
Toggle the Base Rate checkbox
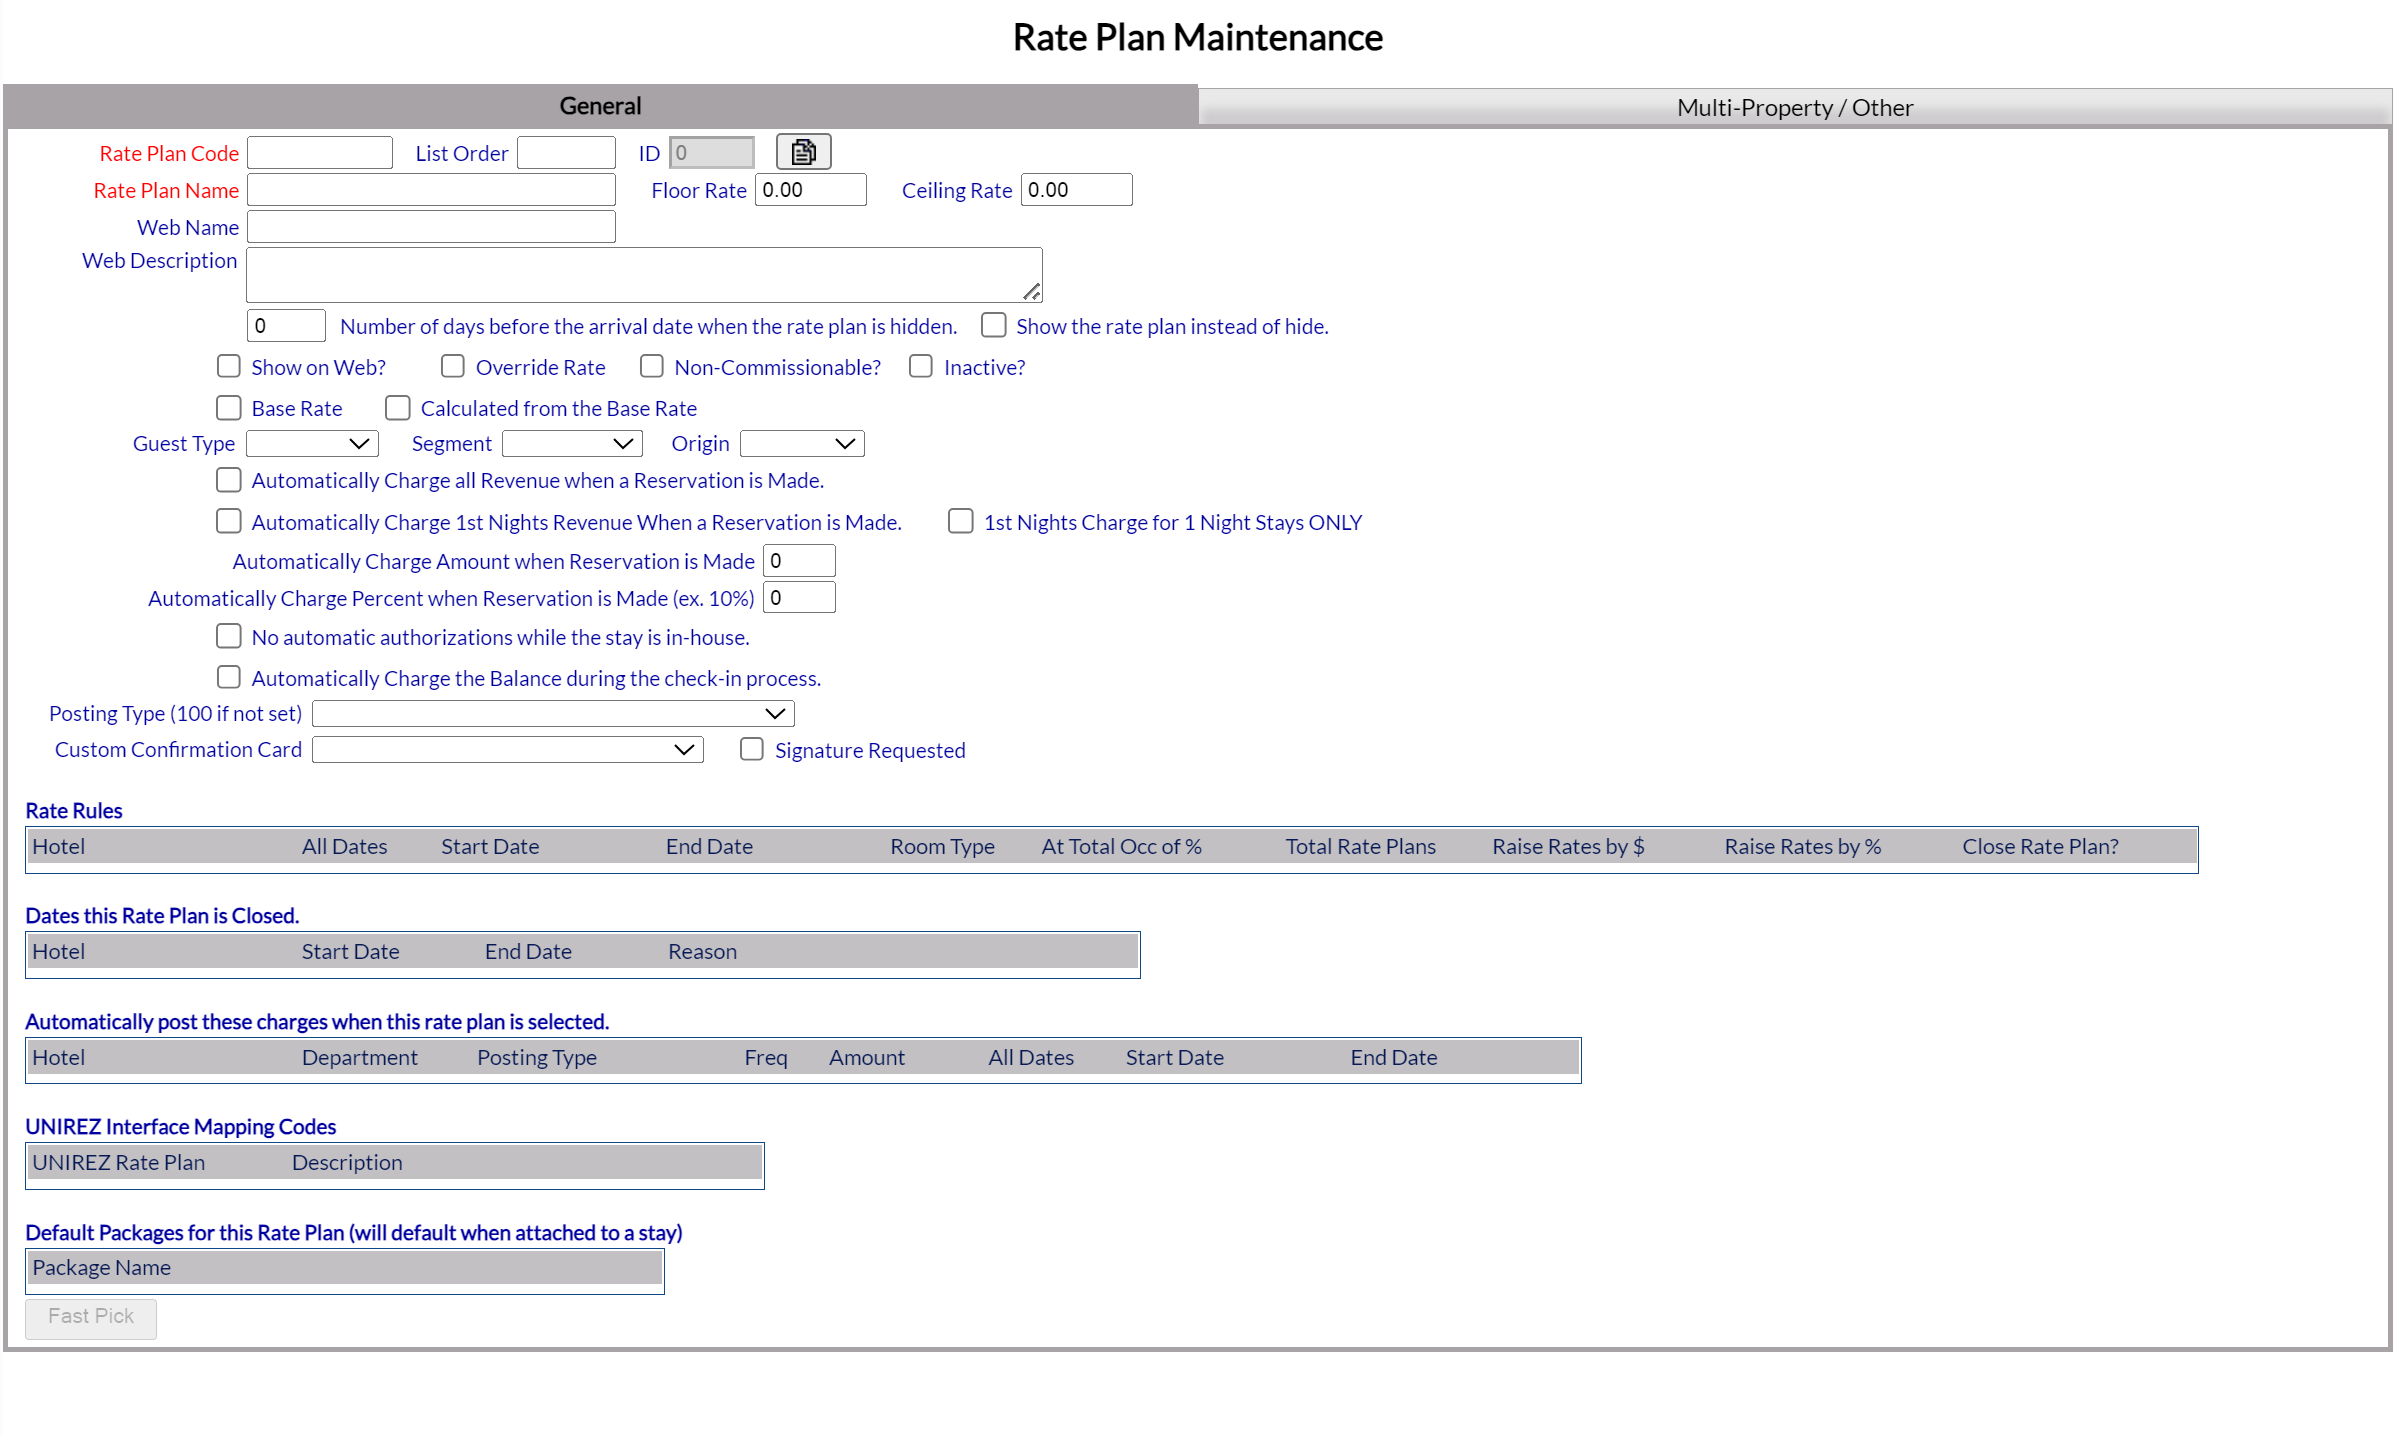point(229,407)
